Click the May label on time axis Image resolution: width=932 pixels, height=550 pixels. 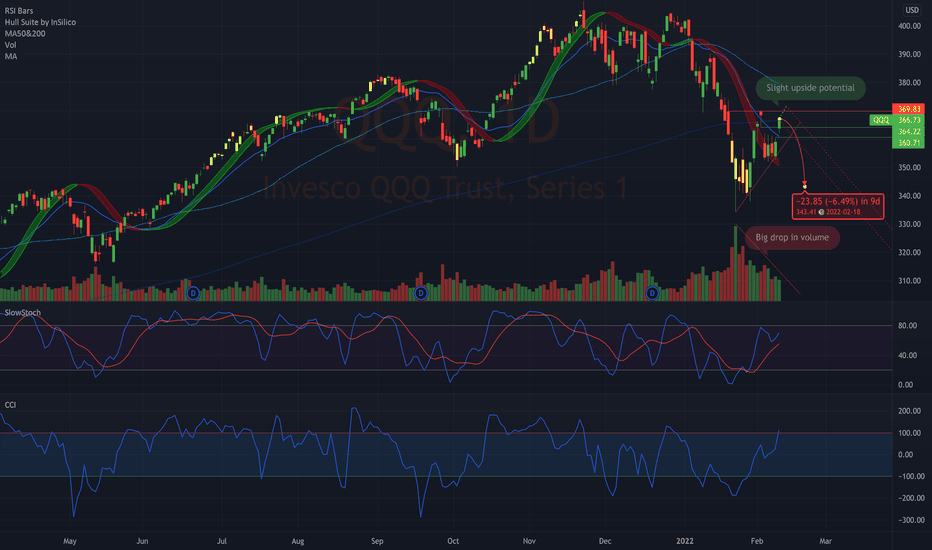(x=70, y=541)
